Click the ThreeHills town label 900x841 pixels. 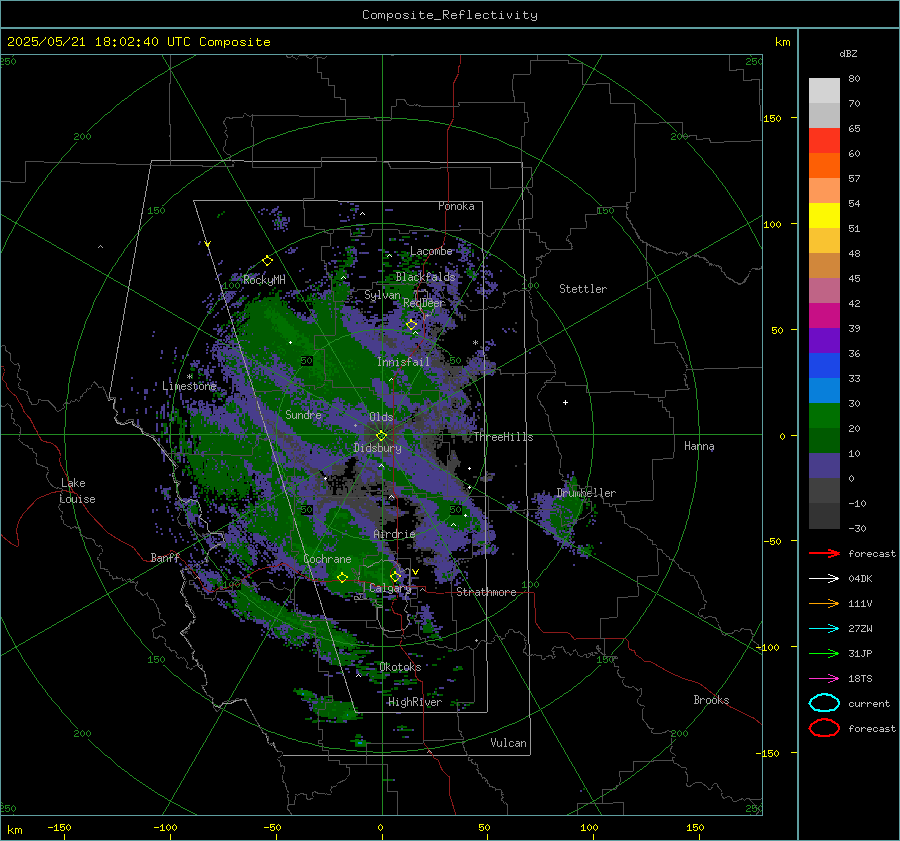(x=503, y=437)
